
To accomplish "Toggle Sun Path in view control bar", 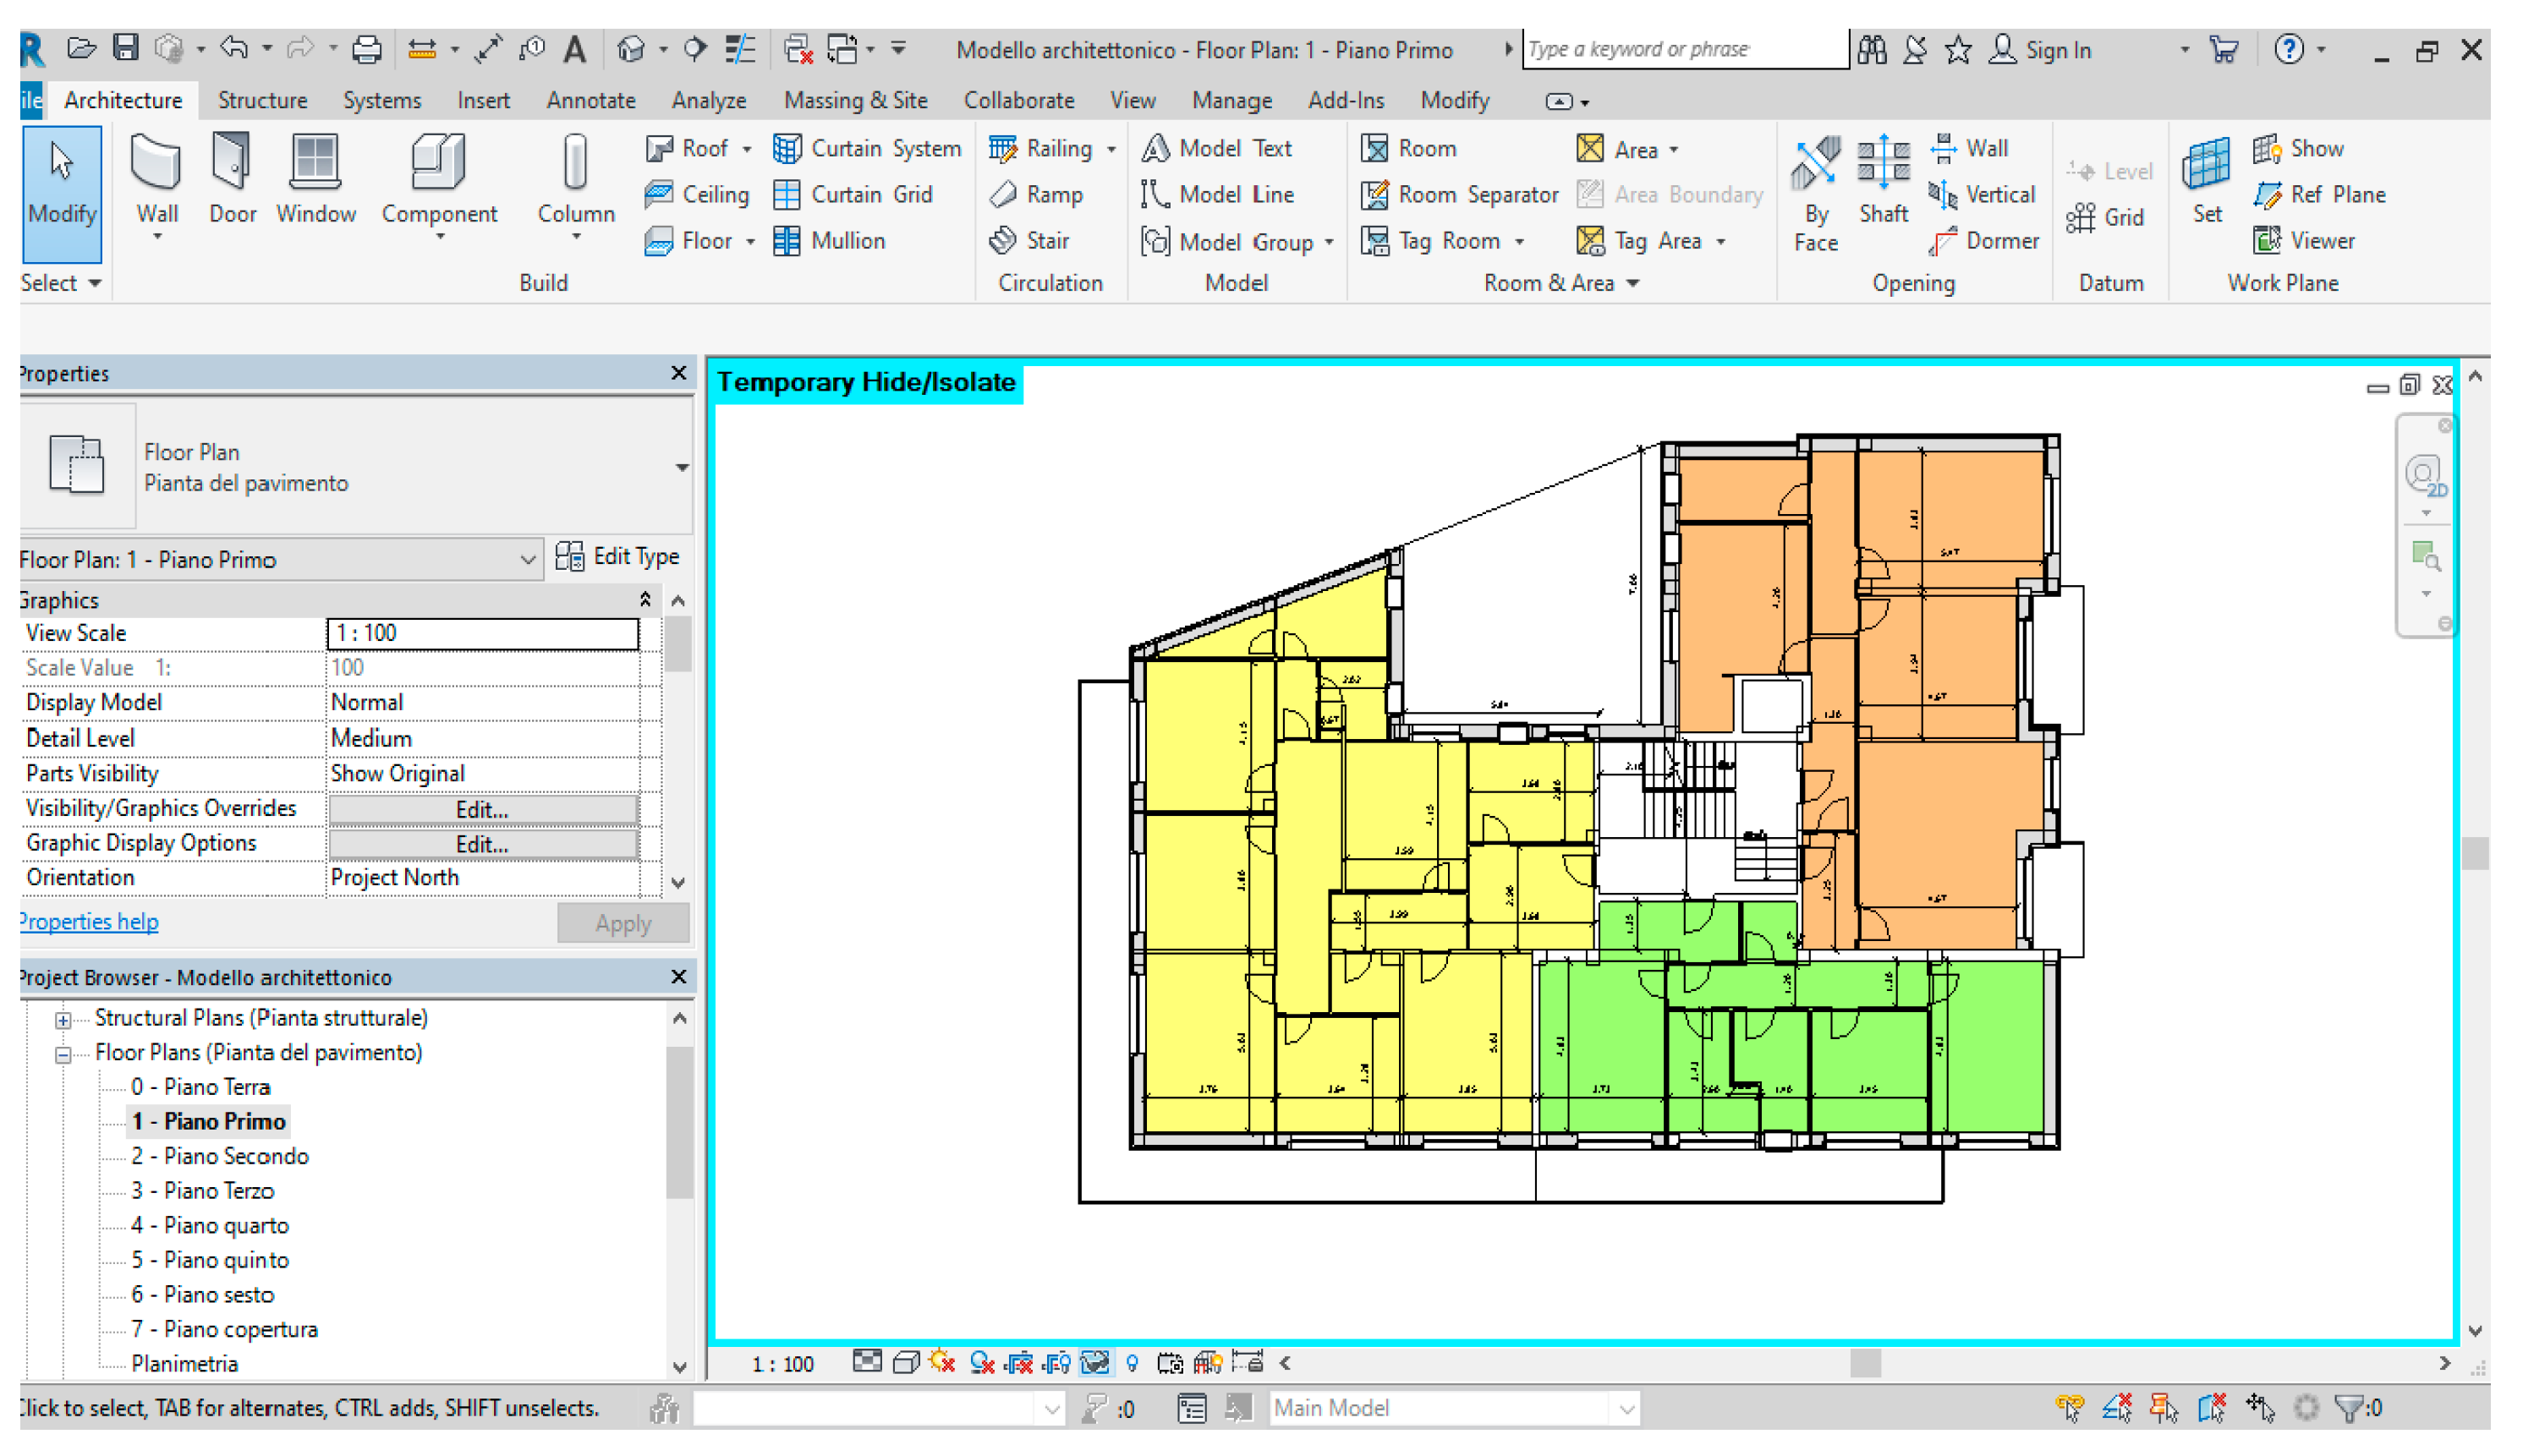I will click(x=942, y=1363).
